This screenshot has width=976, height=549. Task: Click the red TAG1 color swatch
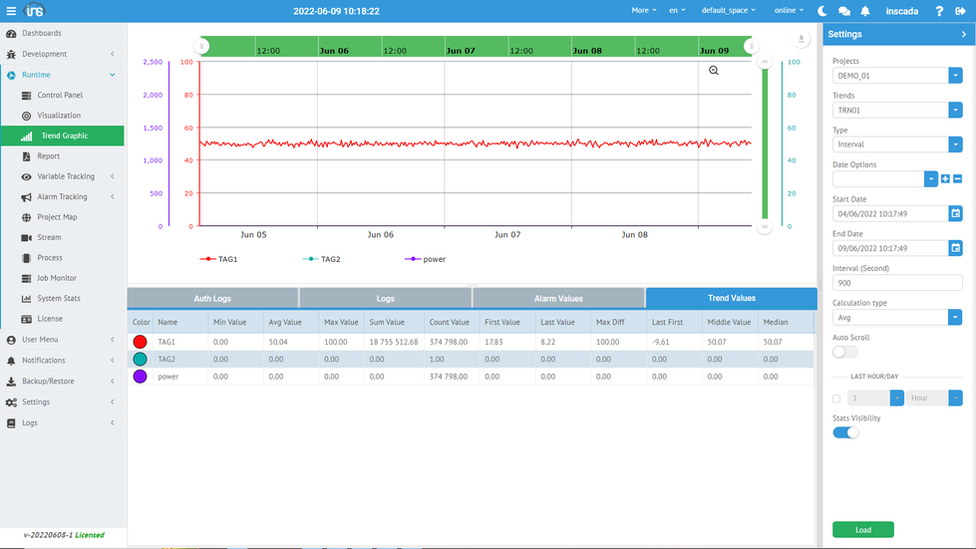coord(140,342)
